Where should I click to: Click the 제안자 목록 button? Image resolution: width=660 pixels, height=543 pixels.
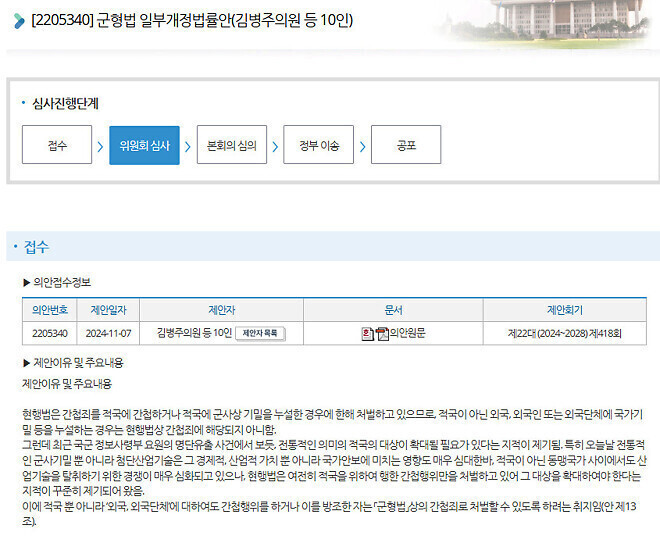click(x=260, y=333)
